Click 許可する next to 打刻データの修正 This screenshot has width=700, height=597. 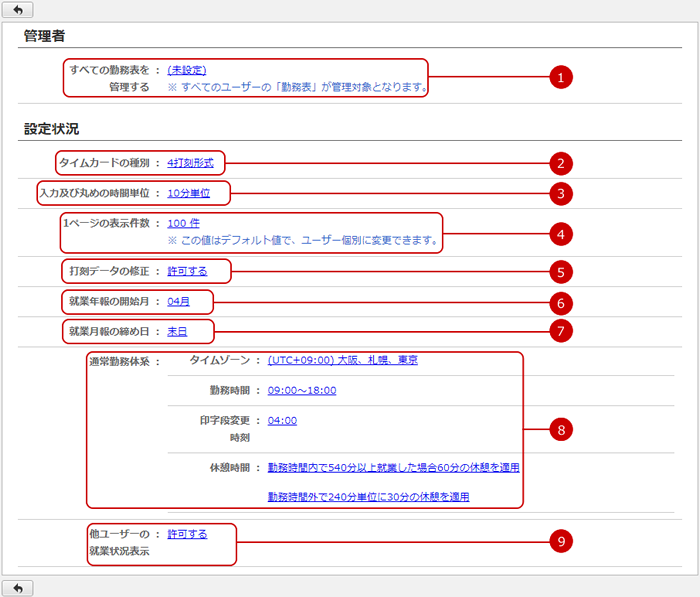[x=187, y=271]
